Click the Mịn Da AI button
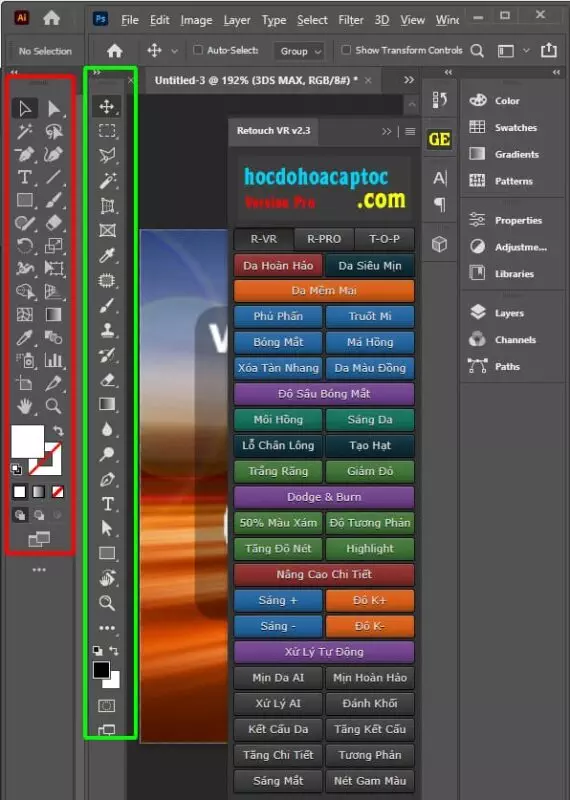The height and width of the screenshot is (800, 570). pos(278,678)
